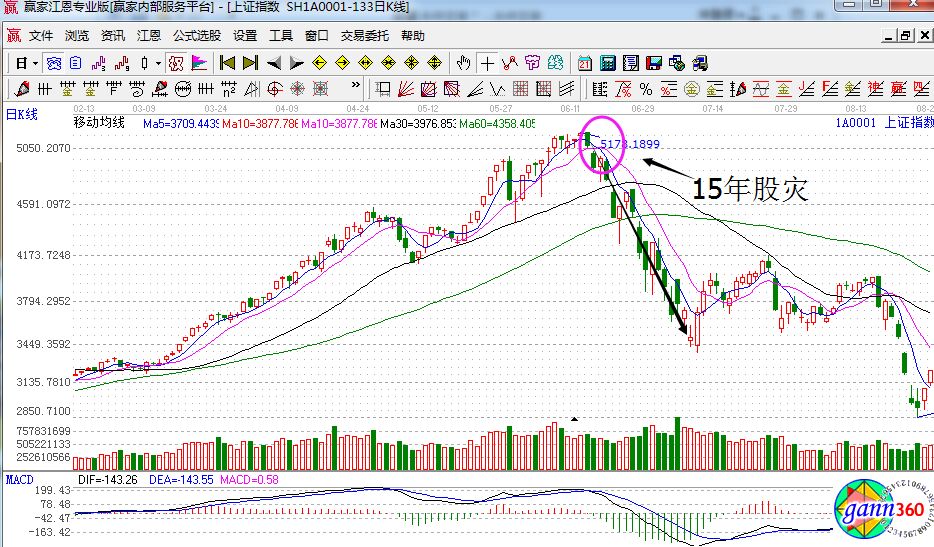Open the candlestick chart type dropdown arrow
The width and height of the screenshot is (934, 547).
point(158,63)
